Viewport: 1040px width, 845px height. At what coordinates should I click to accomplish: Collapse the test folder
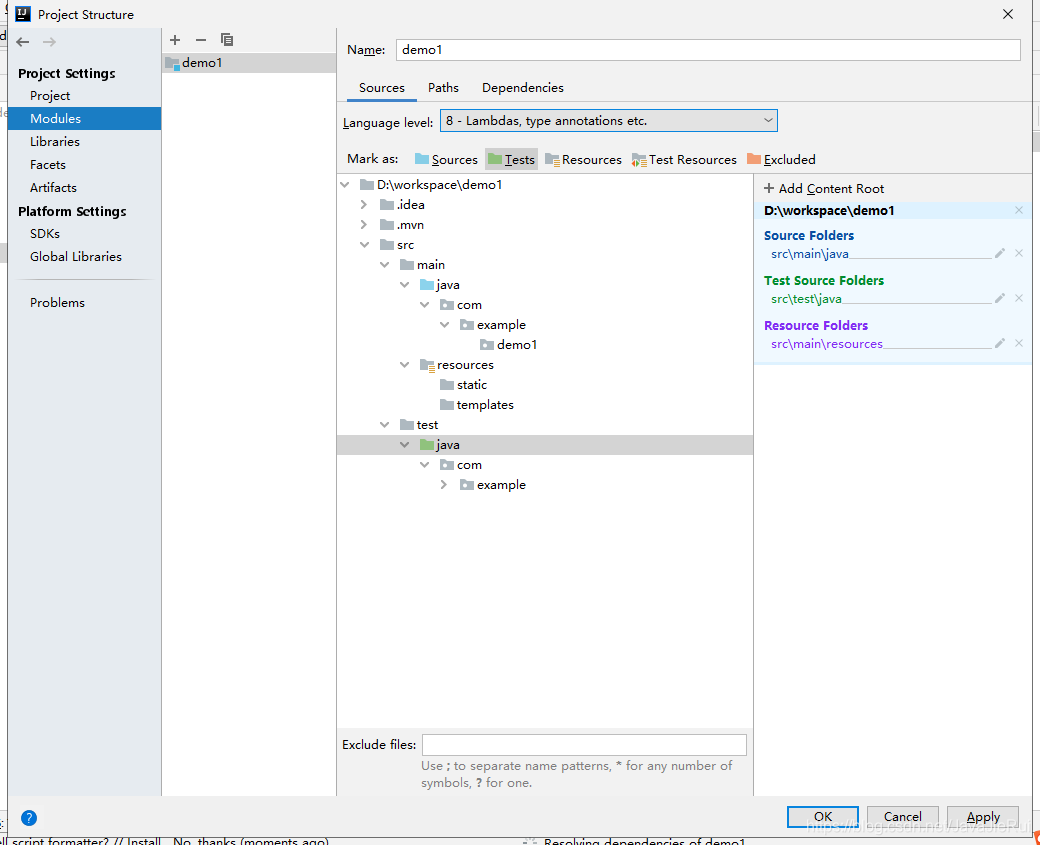click(385, 424)
